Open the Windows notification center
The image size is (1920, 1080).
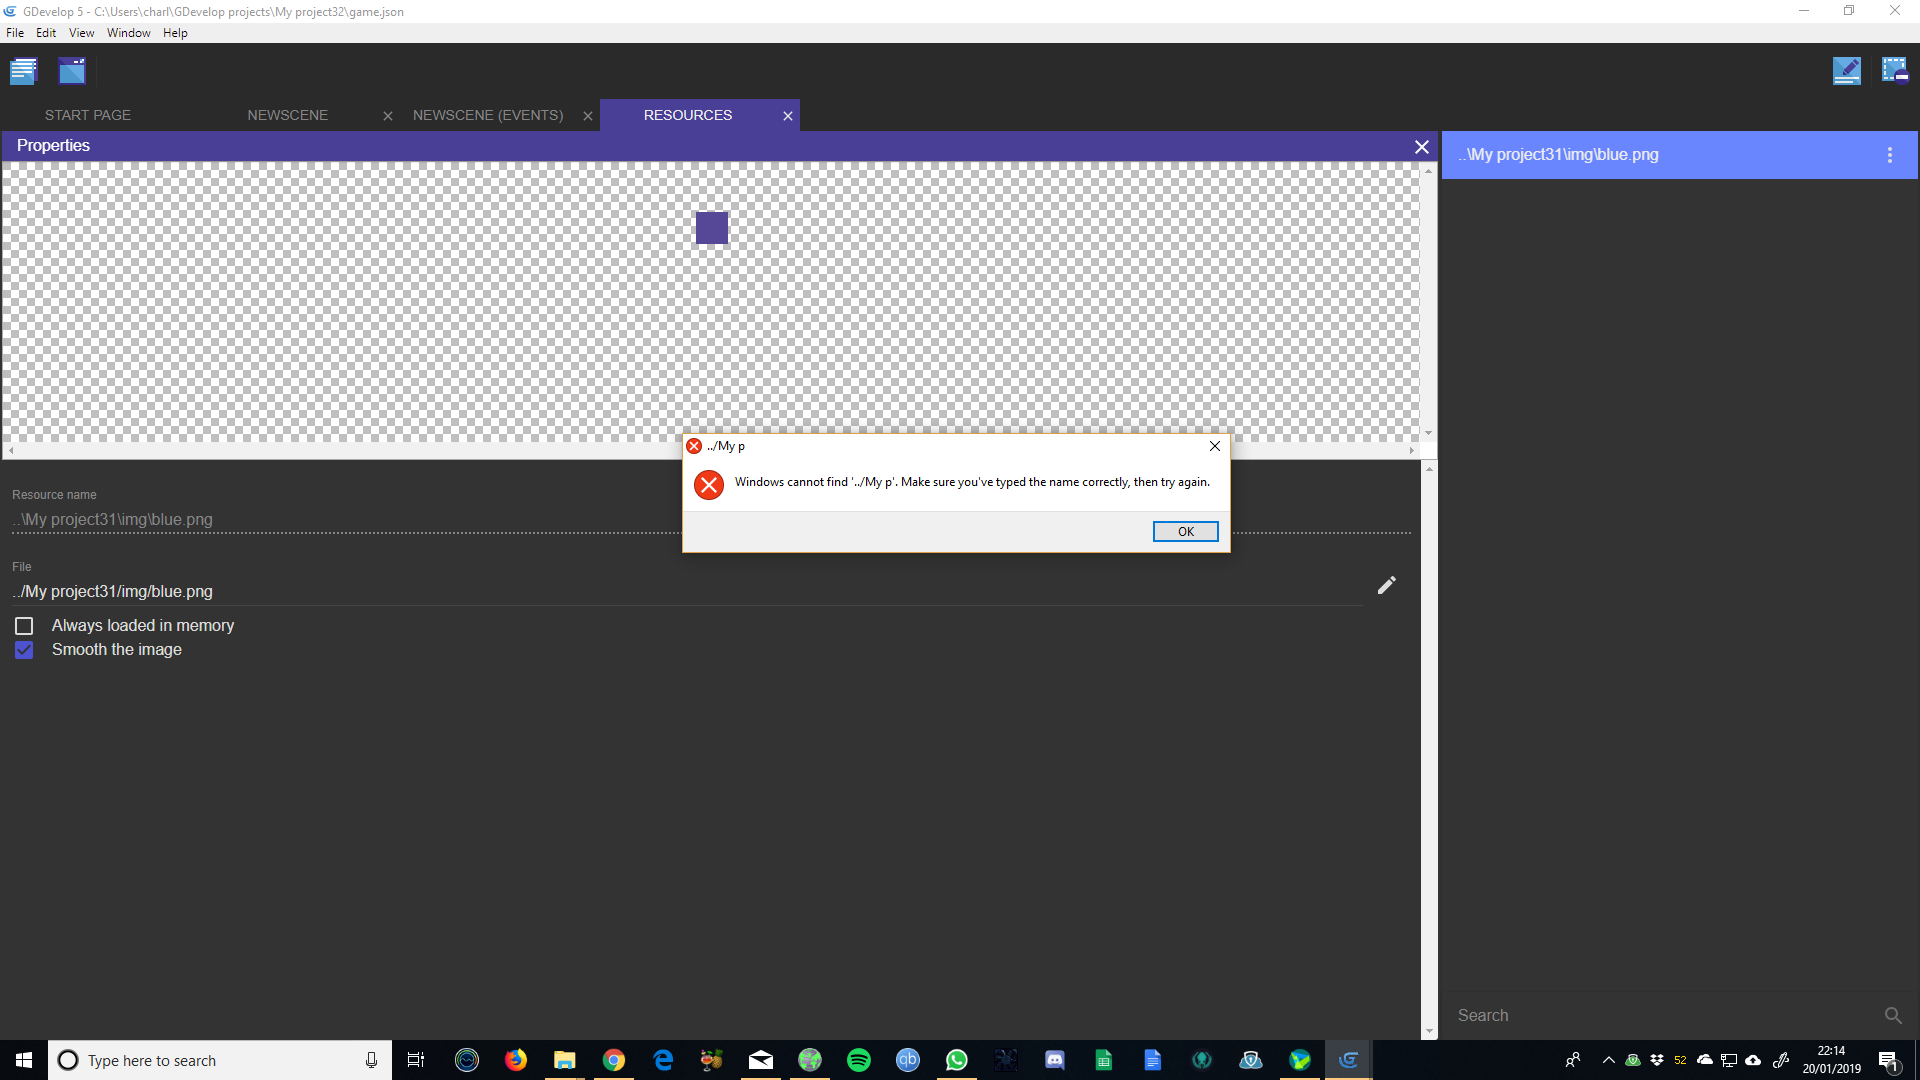coord(1889,1061)
